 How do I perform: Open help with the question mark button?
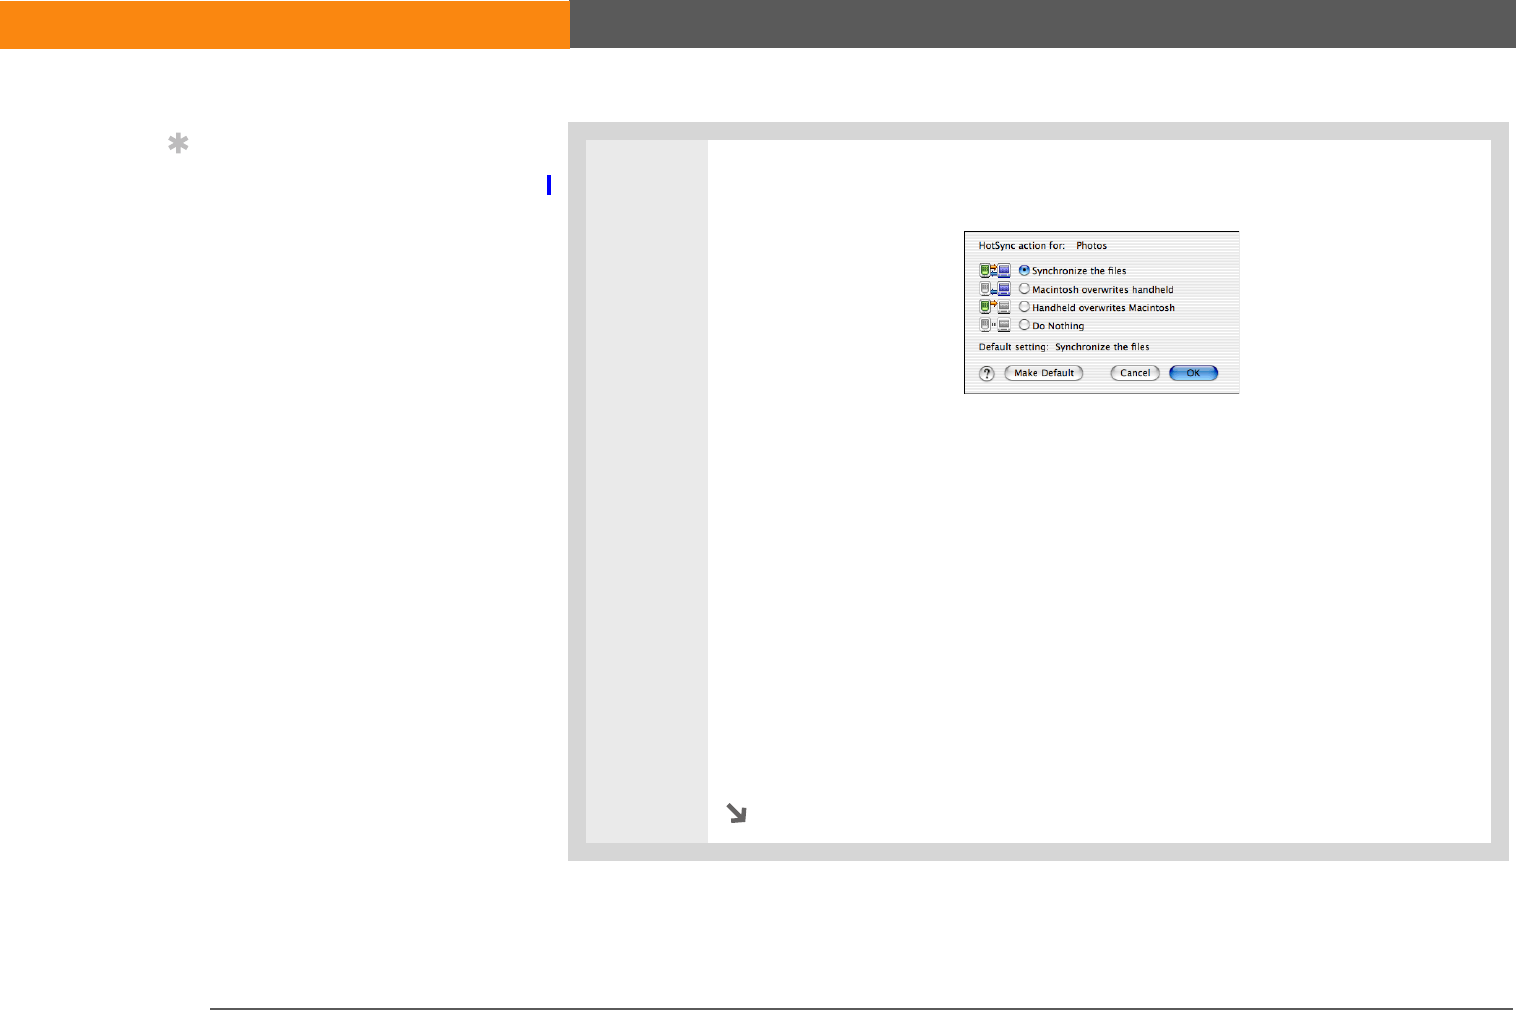987,373
